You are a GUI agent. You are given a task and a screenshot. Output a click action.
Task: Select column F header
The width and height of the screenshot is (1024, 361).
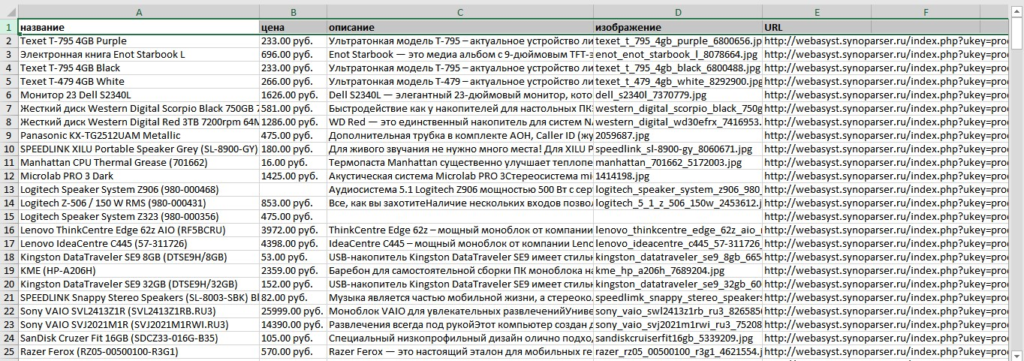[925, 12]
